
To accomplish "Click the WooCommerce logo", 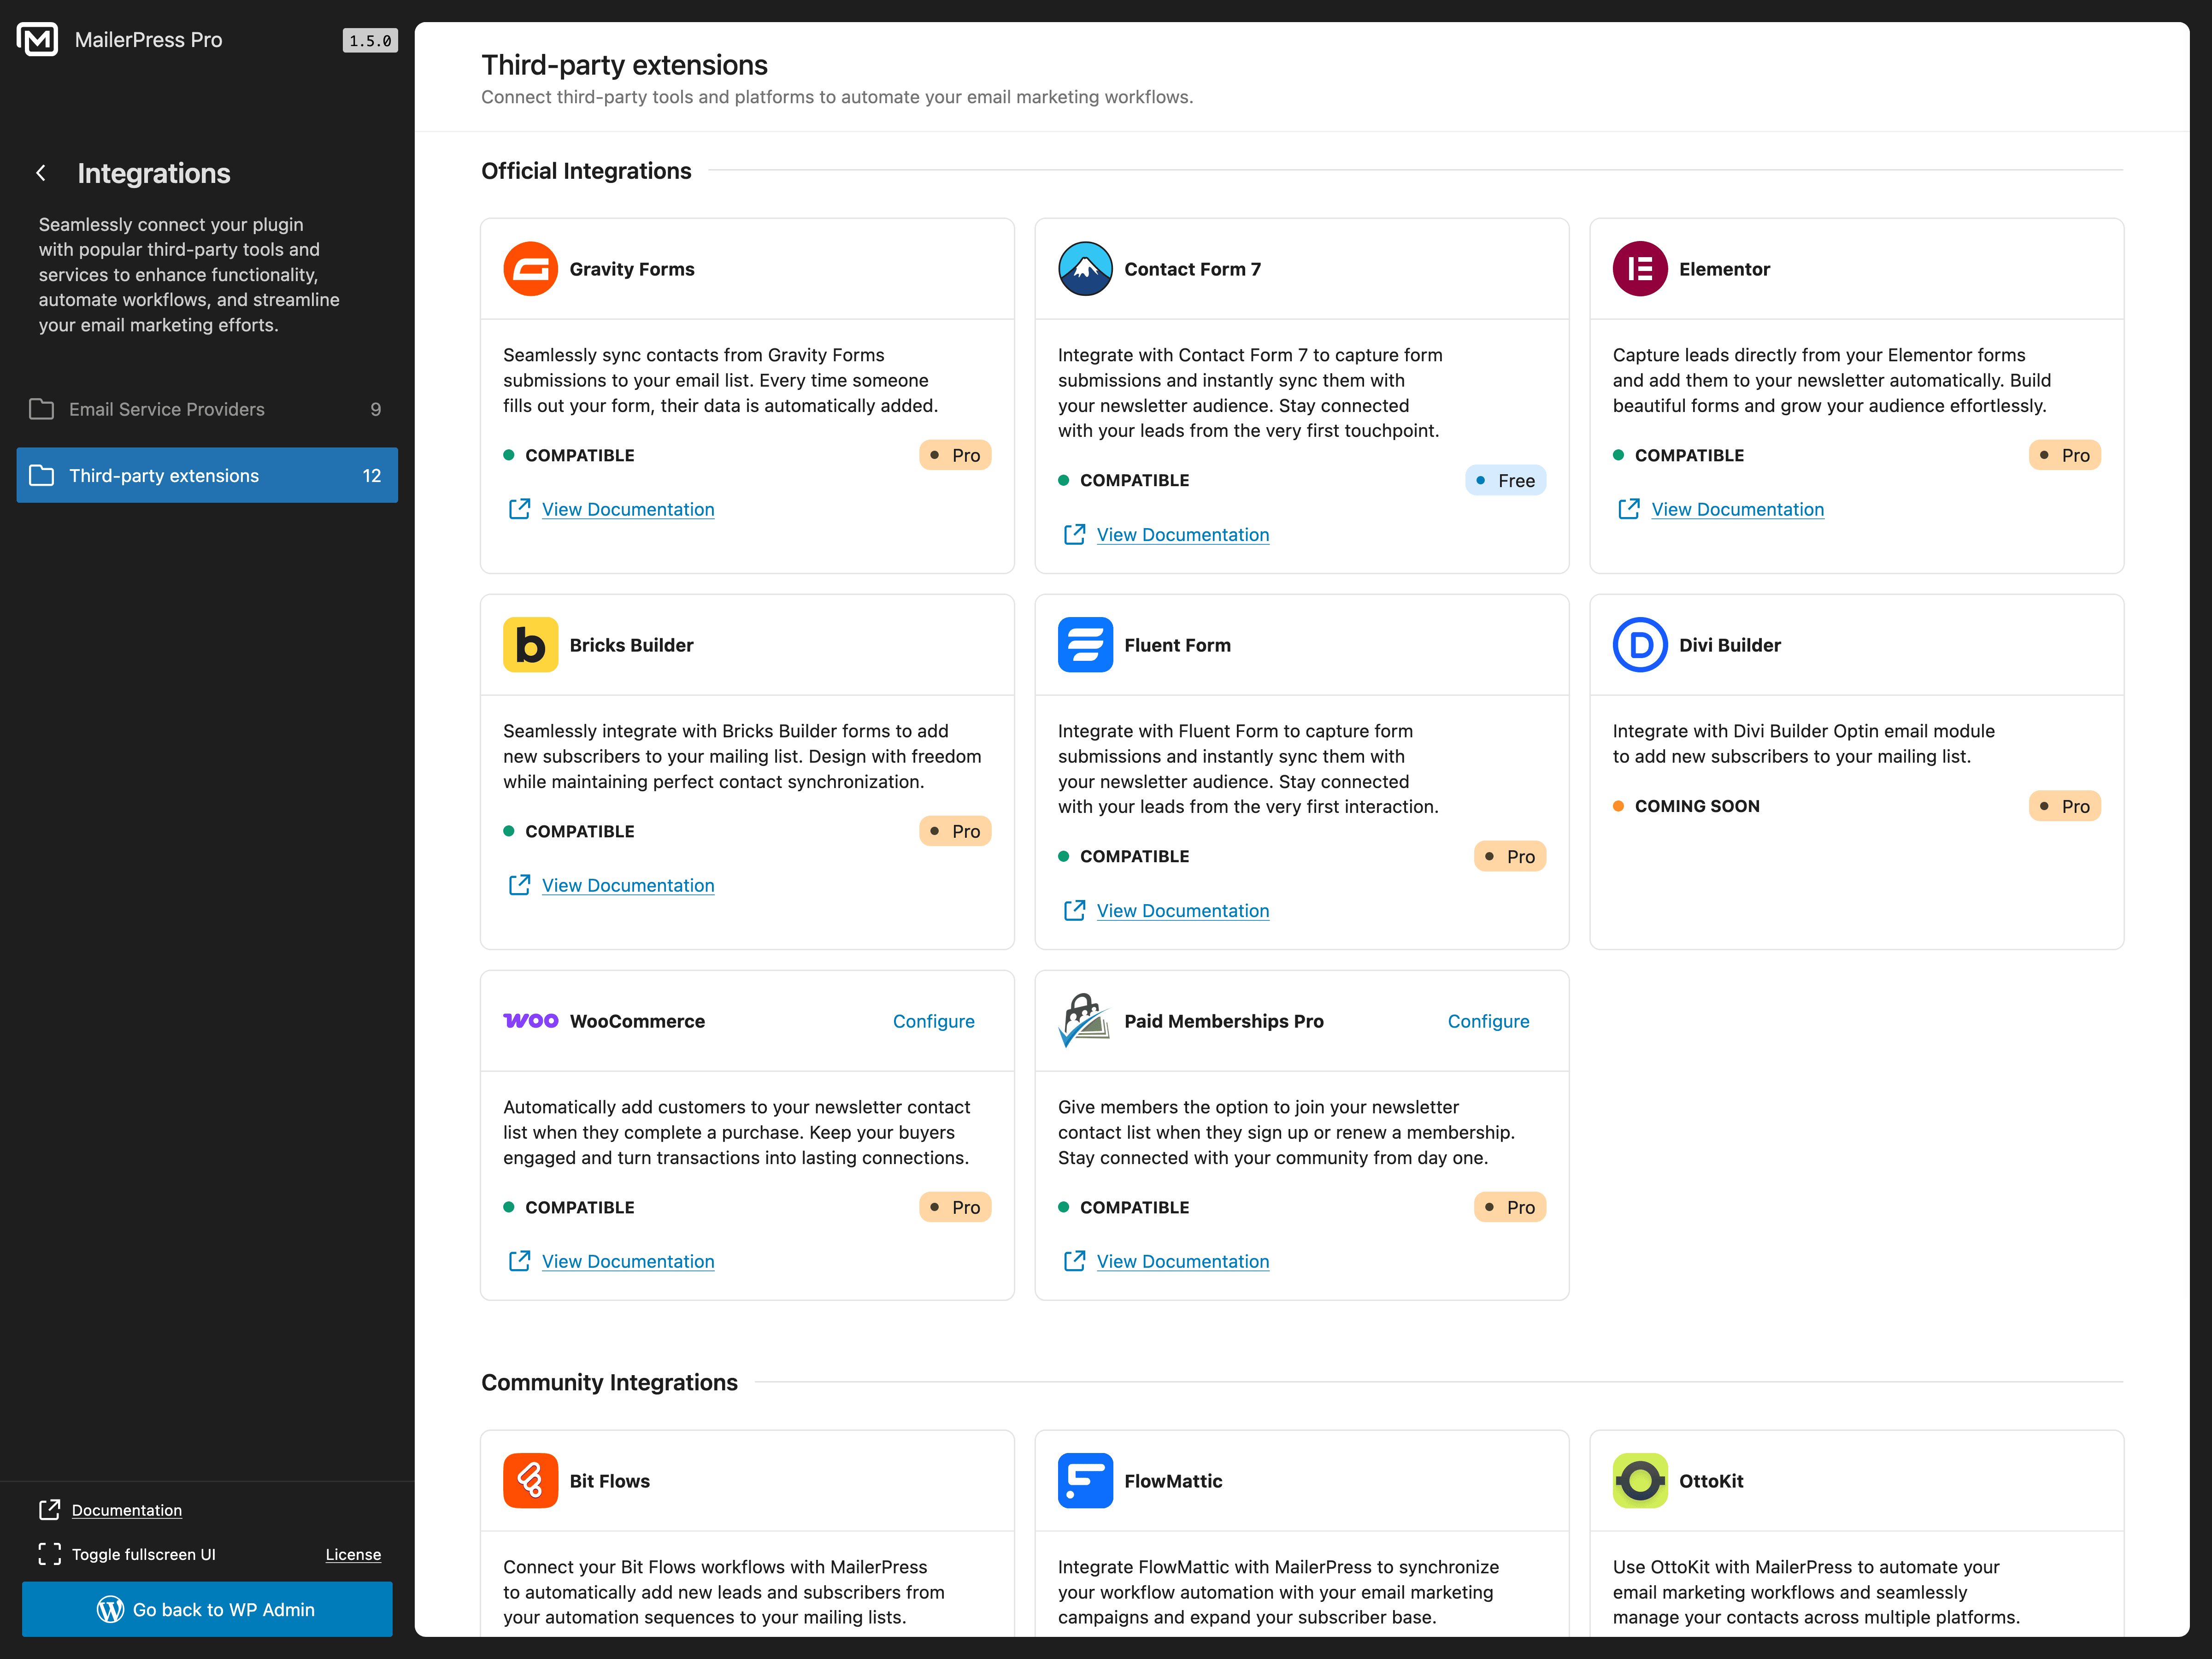I will pyautogui.click(x=531, y=1021).
